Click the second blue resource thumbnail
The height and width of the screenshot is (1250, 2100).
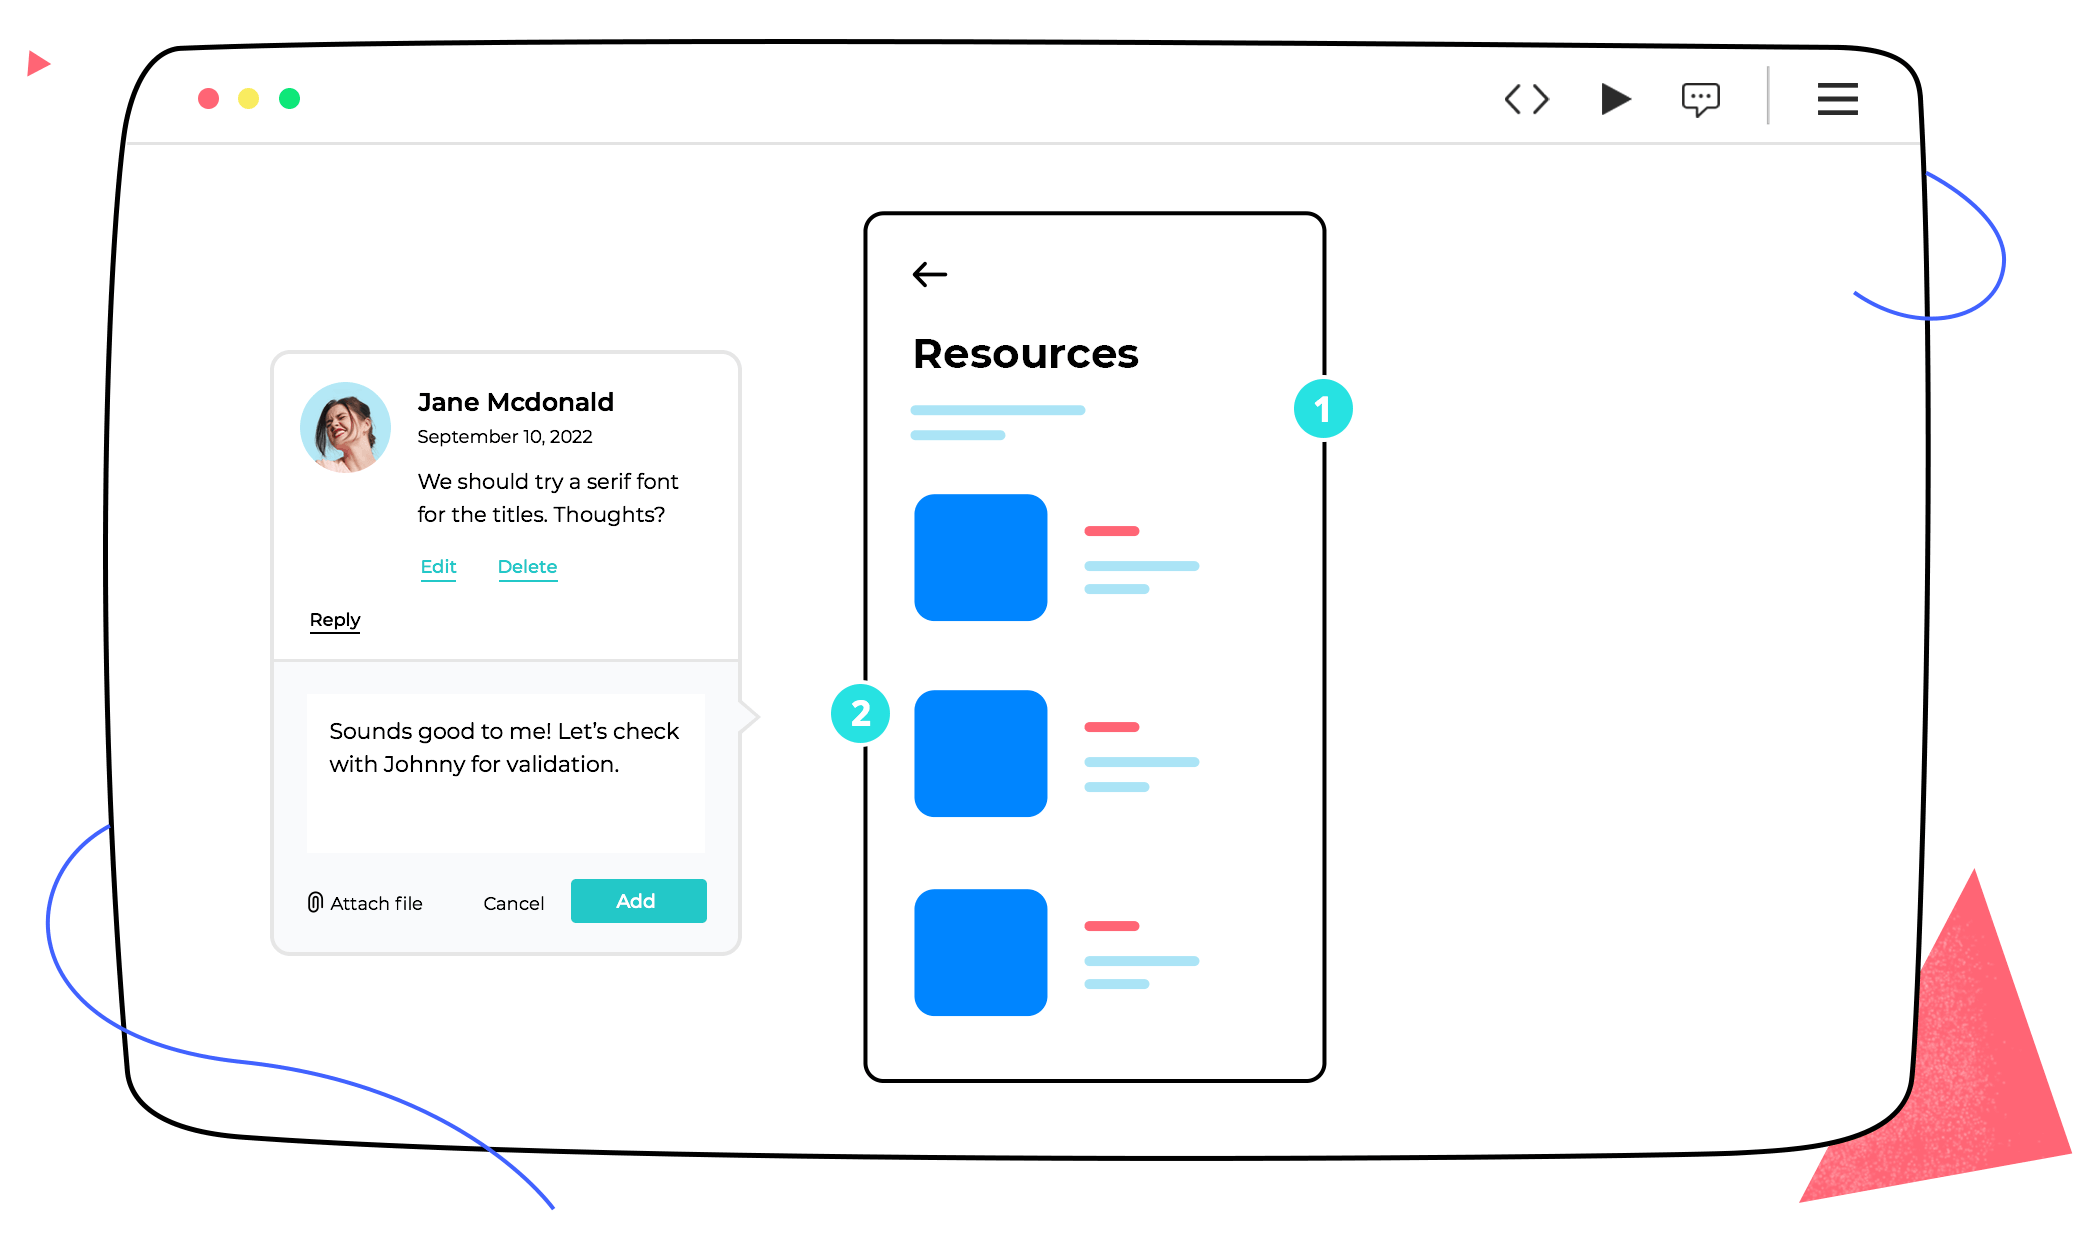[983, 749]
